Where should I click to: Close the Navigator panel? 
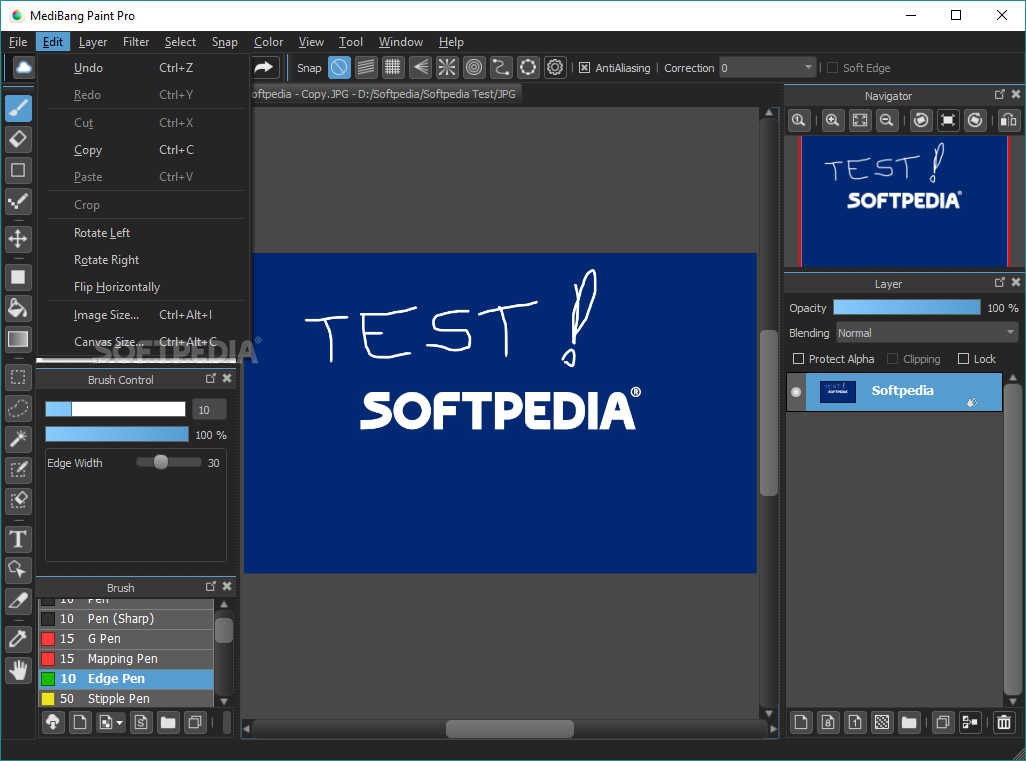[x=1016, y=95]
